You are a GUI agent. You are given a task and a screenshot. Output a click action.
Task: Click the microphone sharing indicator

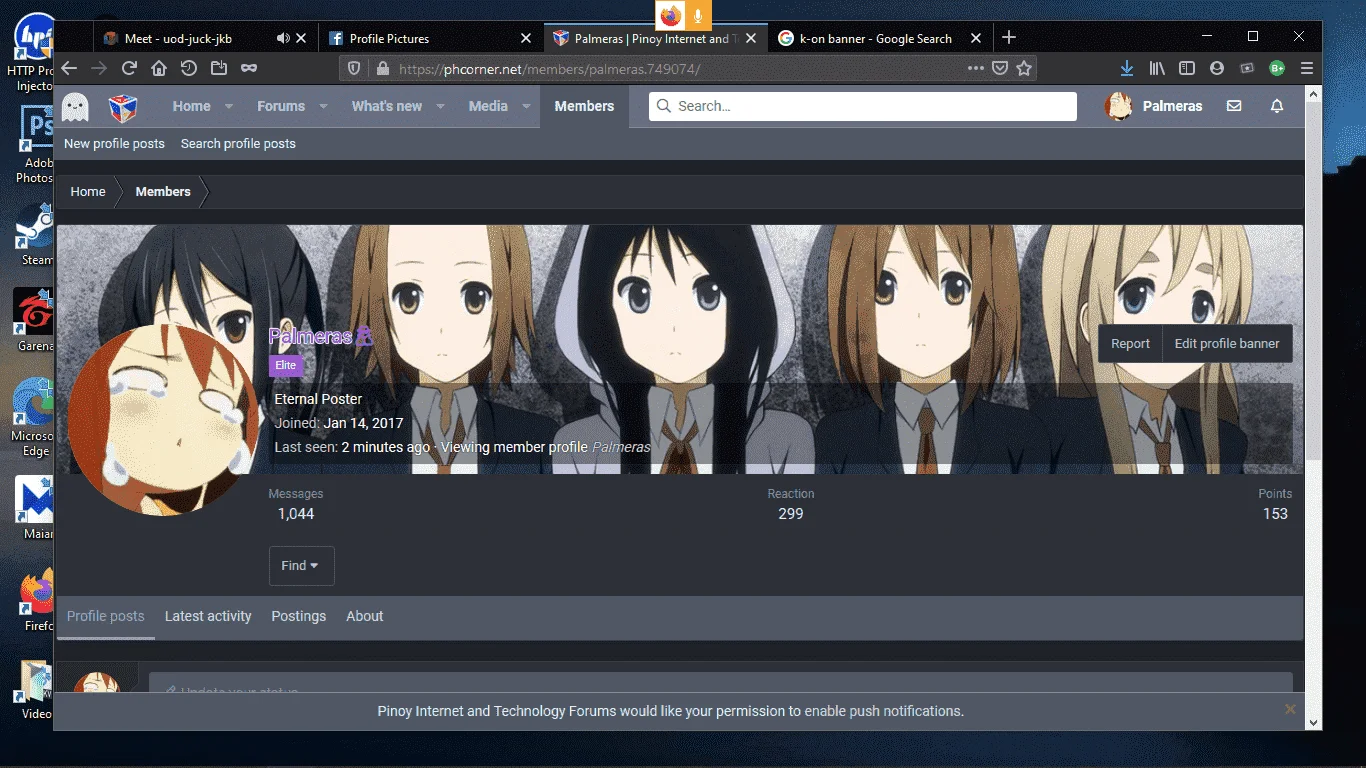(x=698, y=15)
